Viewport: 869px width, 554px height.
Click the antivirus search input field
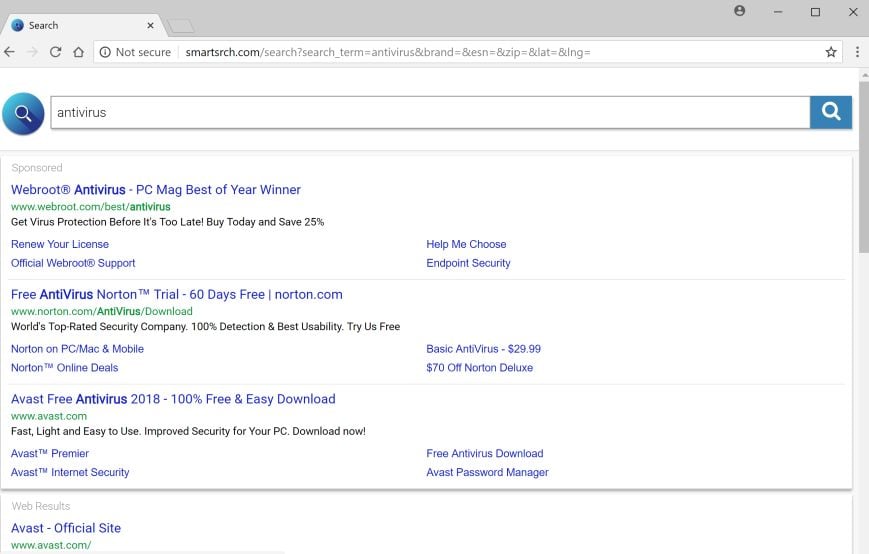tap(430, 112)
